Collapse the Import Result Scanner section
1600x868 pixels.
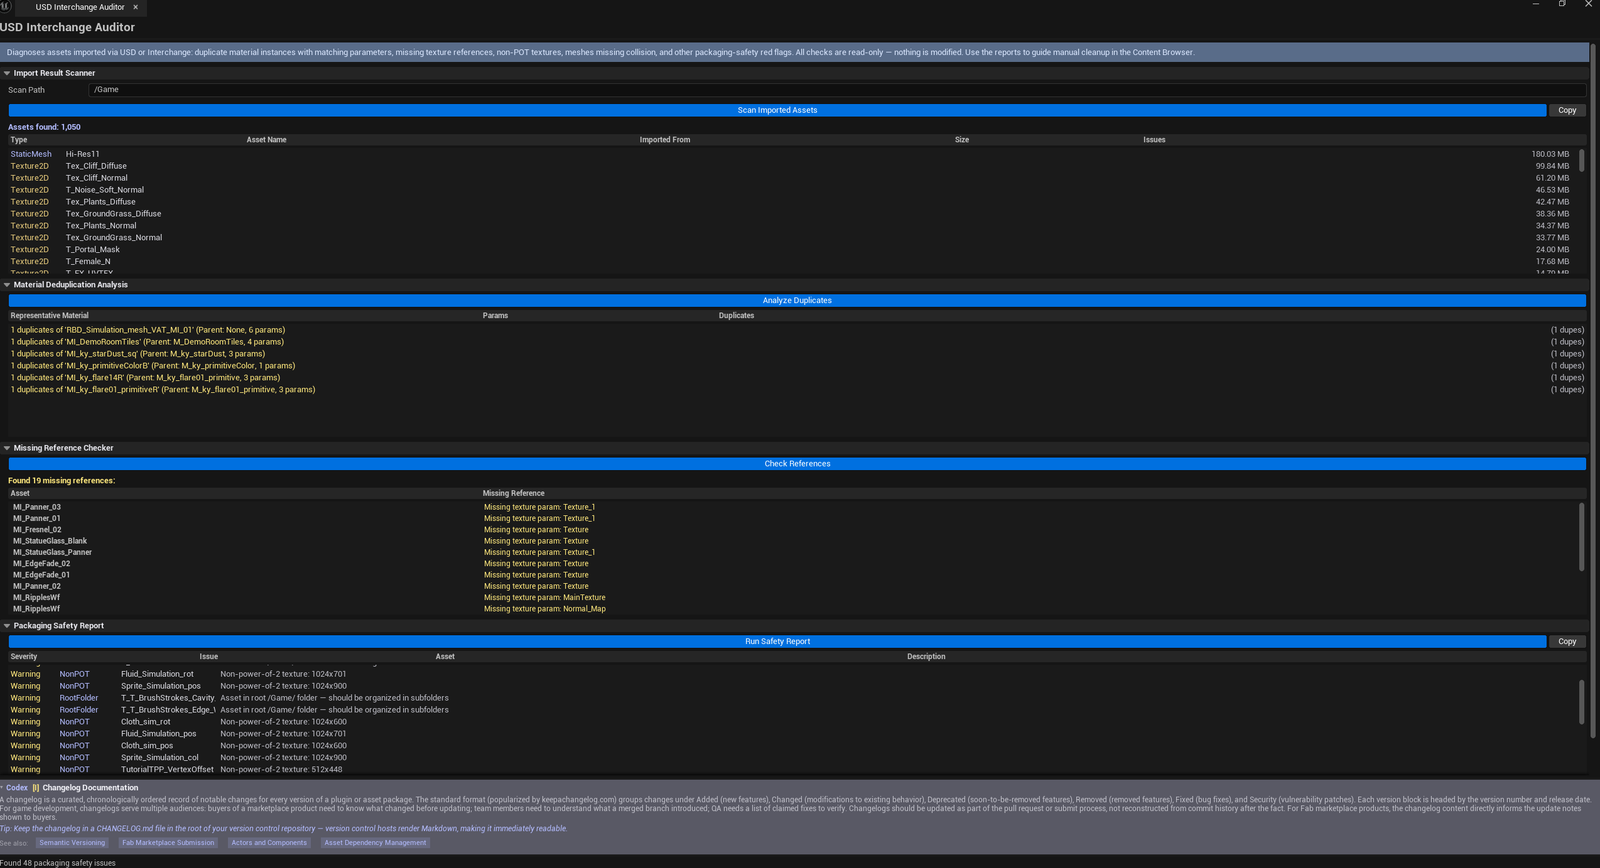7,73
